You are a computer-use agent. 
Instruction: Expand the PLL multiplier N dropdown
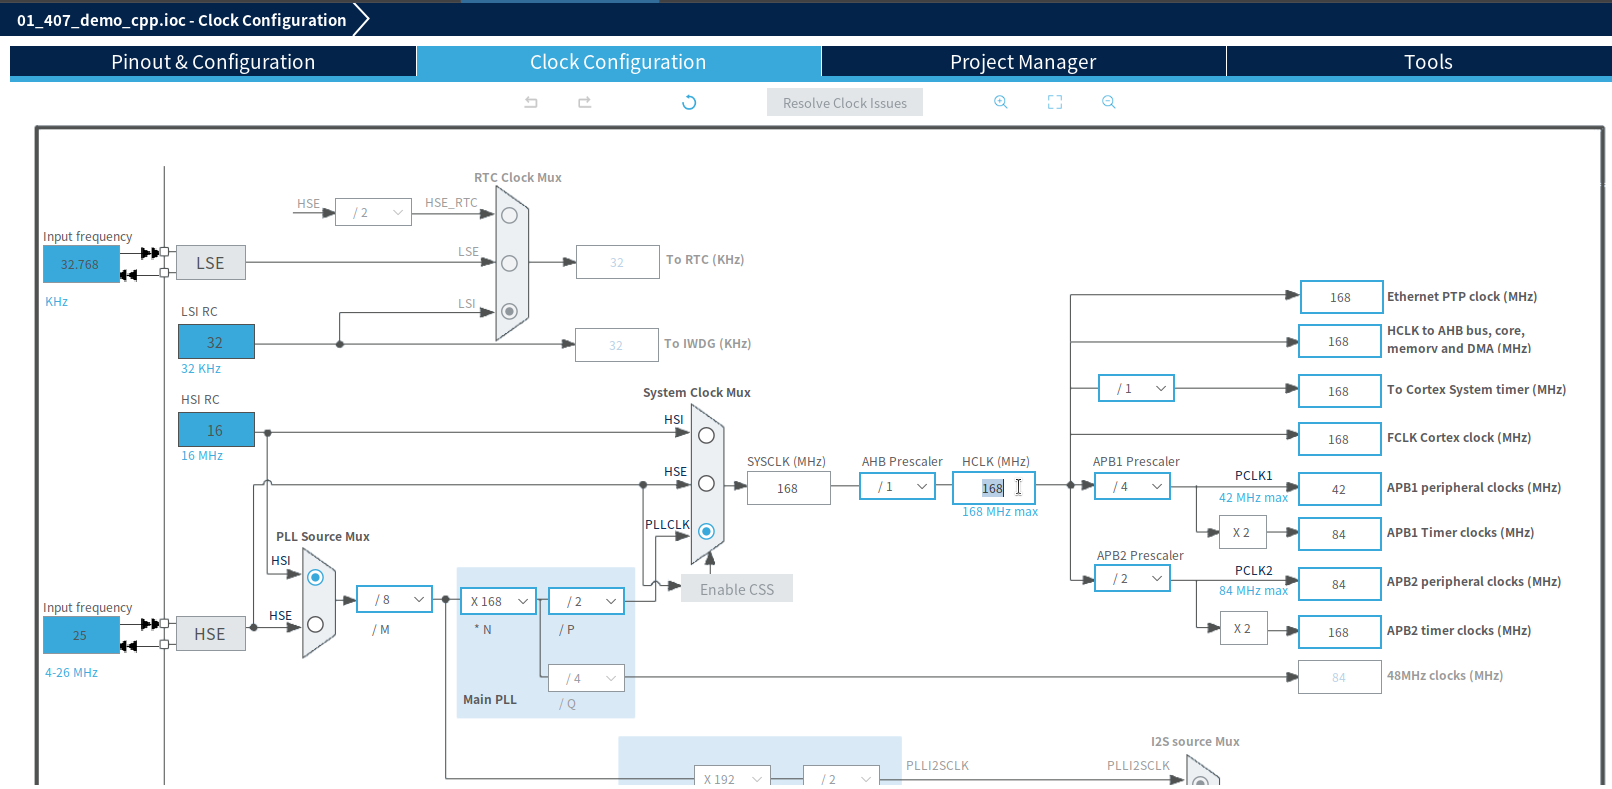coord(498,601)
